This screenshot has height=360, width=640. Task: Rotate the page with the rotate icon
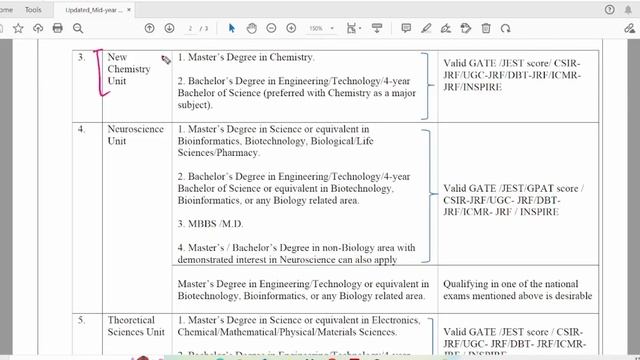506,28
